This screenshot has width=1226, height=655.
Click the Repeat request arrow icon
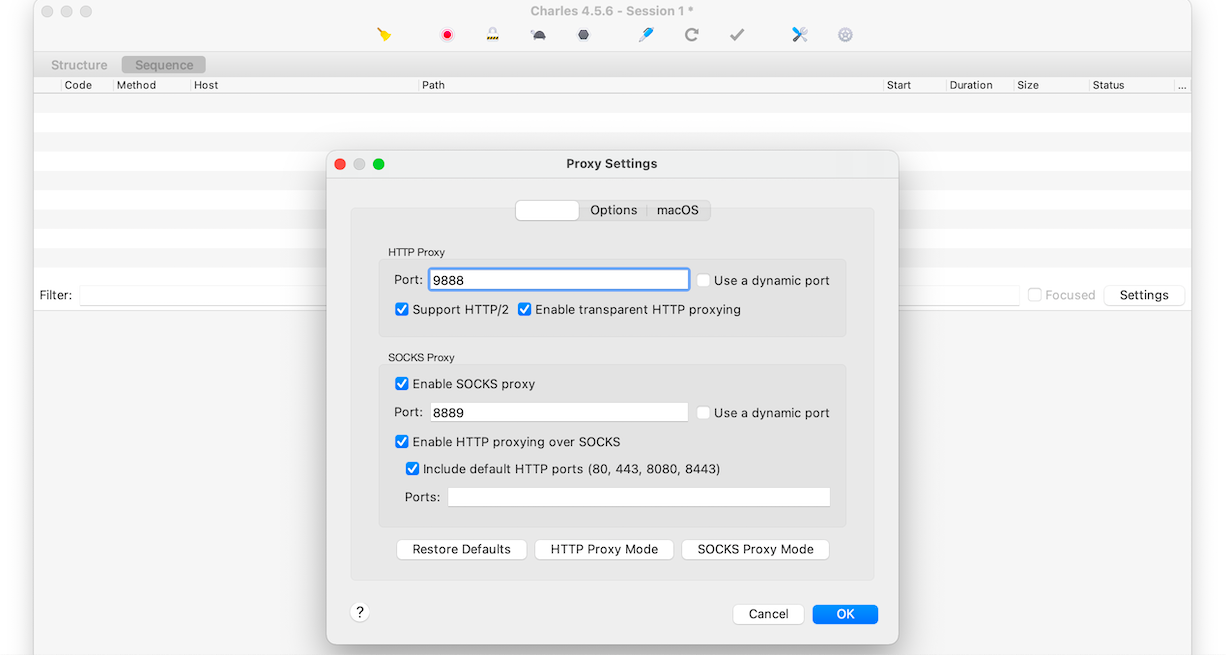[691, 35]
